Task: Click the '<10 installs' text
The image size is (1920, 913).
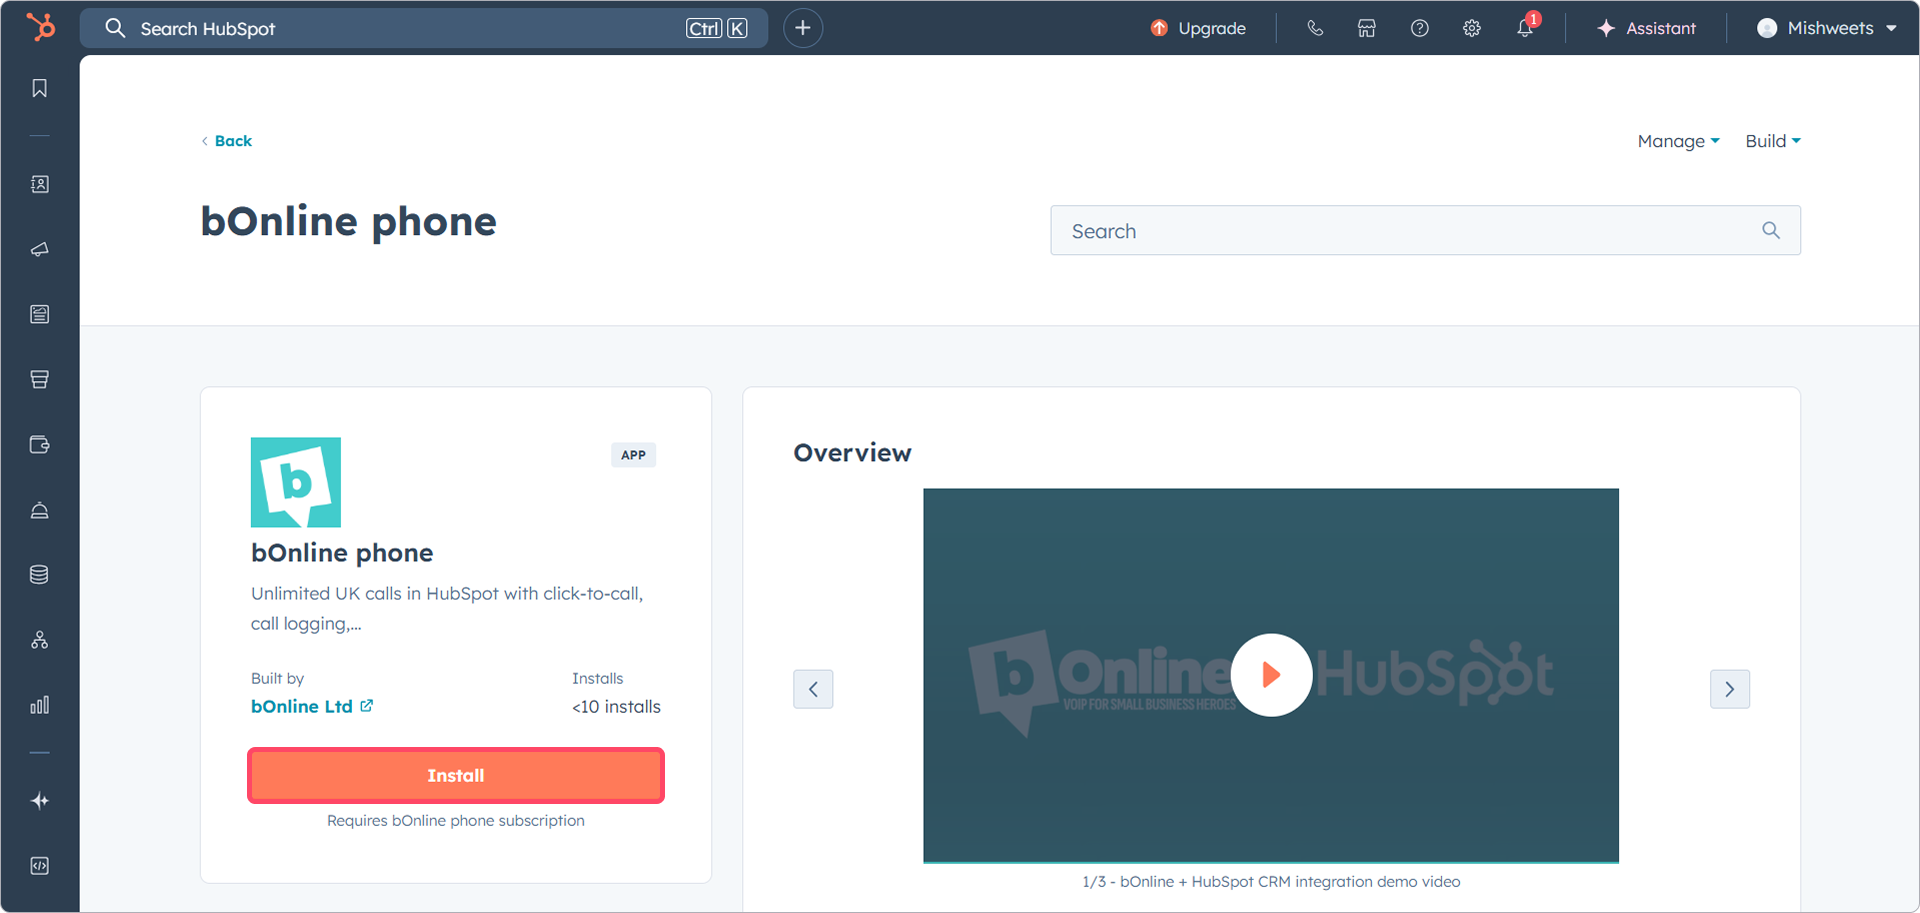Action: tap(616, 707)
